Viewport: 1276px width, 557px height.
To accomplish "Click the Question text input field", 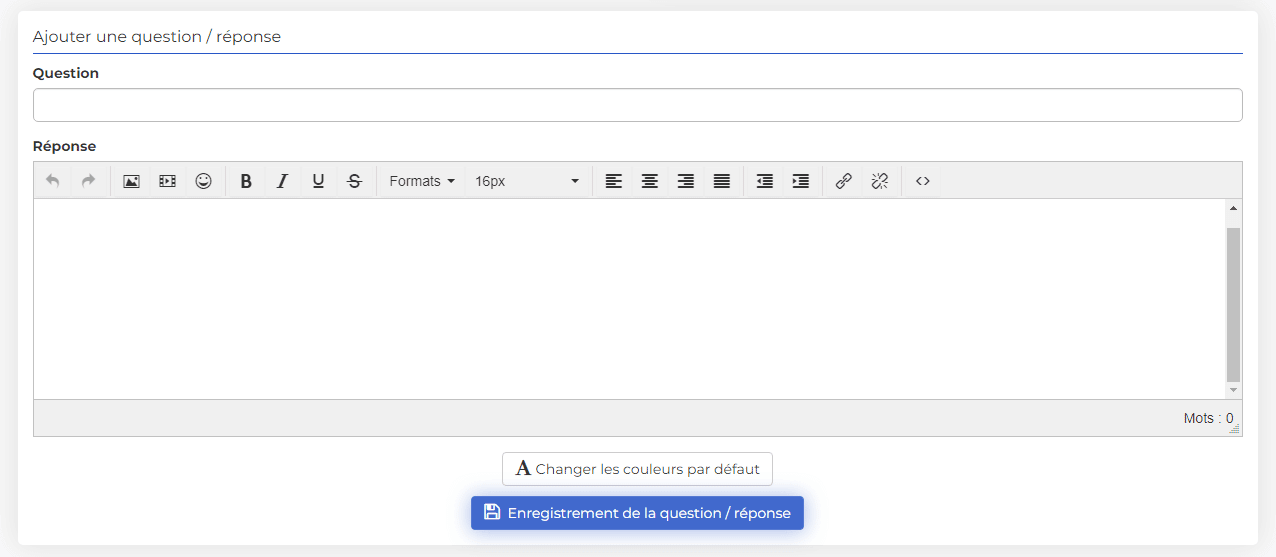I will [x=638, y=105].
